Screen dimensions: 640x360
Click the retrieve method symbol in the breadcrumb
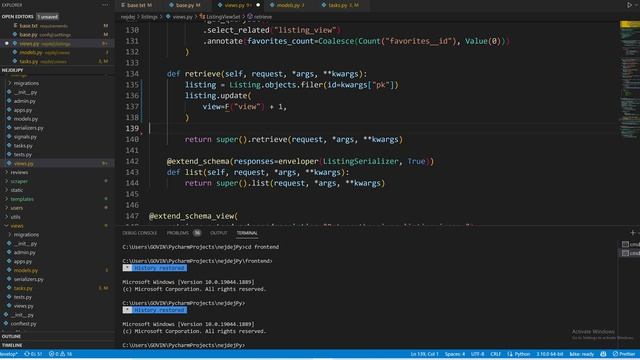tap(260, 17)
